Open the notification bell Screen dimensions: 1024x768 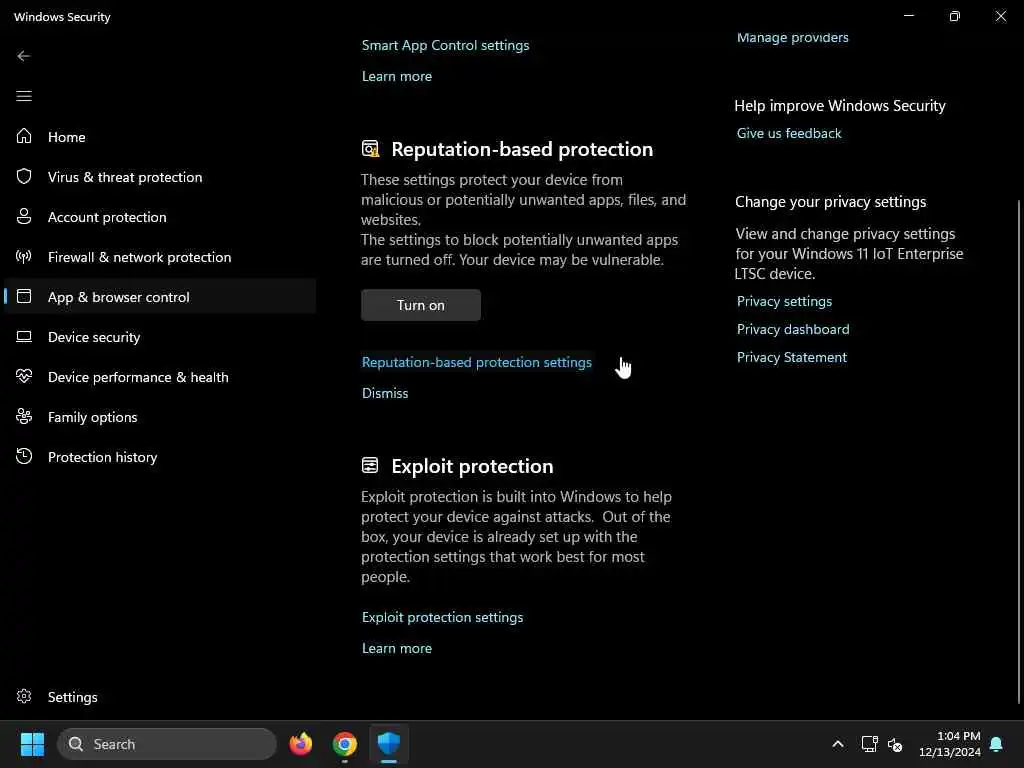[x=997, y=744]
